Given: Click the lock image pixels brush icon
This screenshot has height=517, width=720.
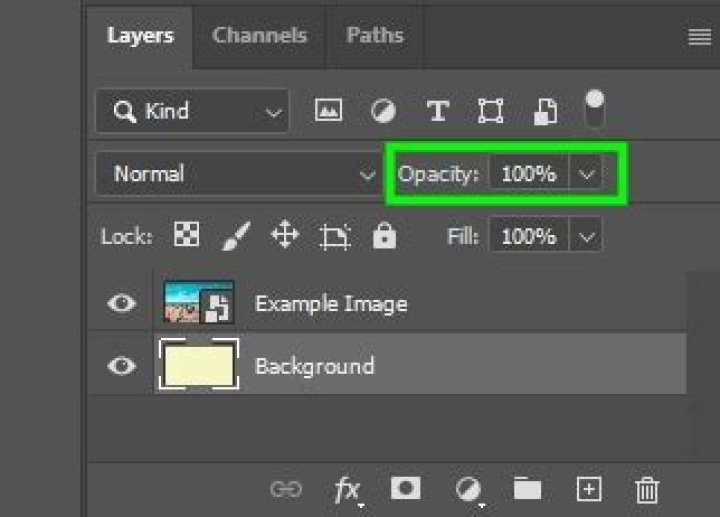Looking at the screenshot, I should point(235,236).
